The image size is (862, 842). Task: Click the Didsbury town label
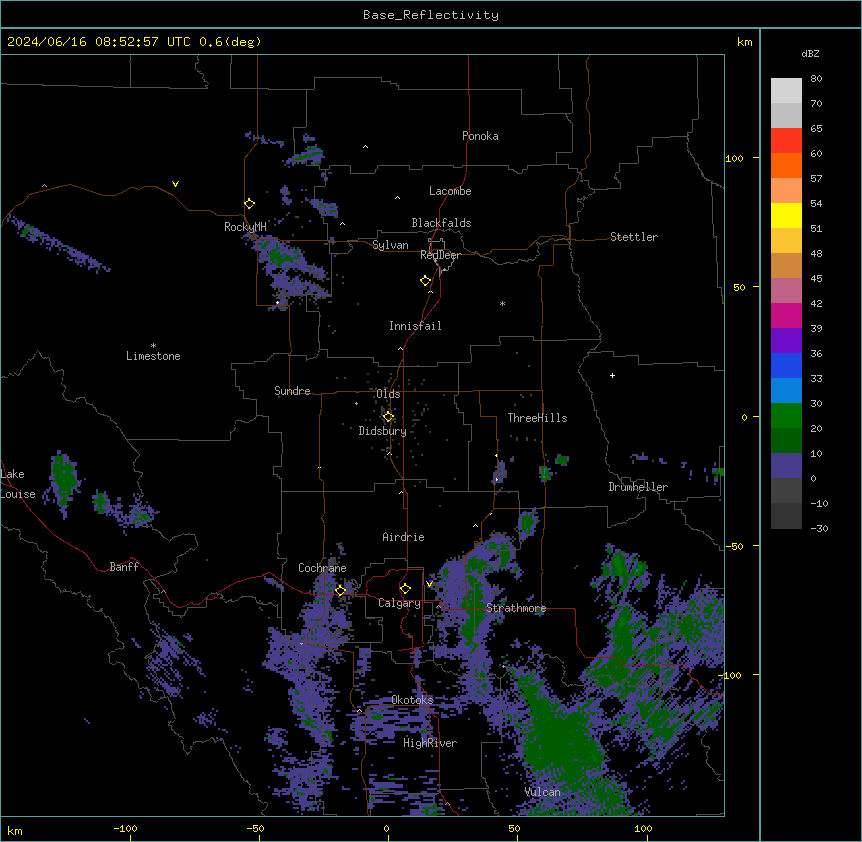383,431
